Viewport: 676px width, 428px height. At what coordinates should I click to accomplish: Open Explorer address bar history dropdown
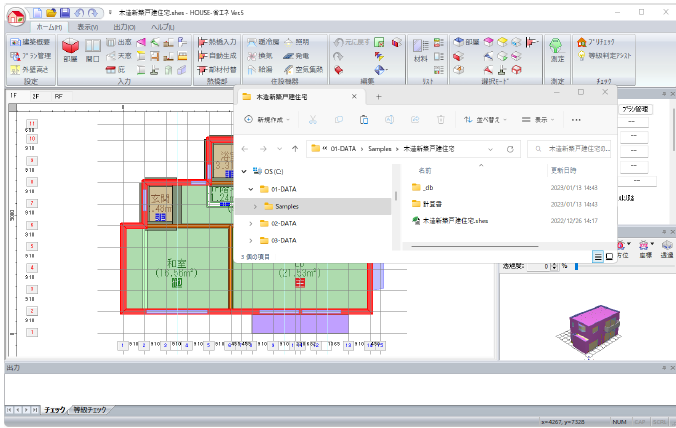[x=490, y=149]
